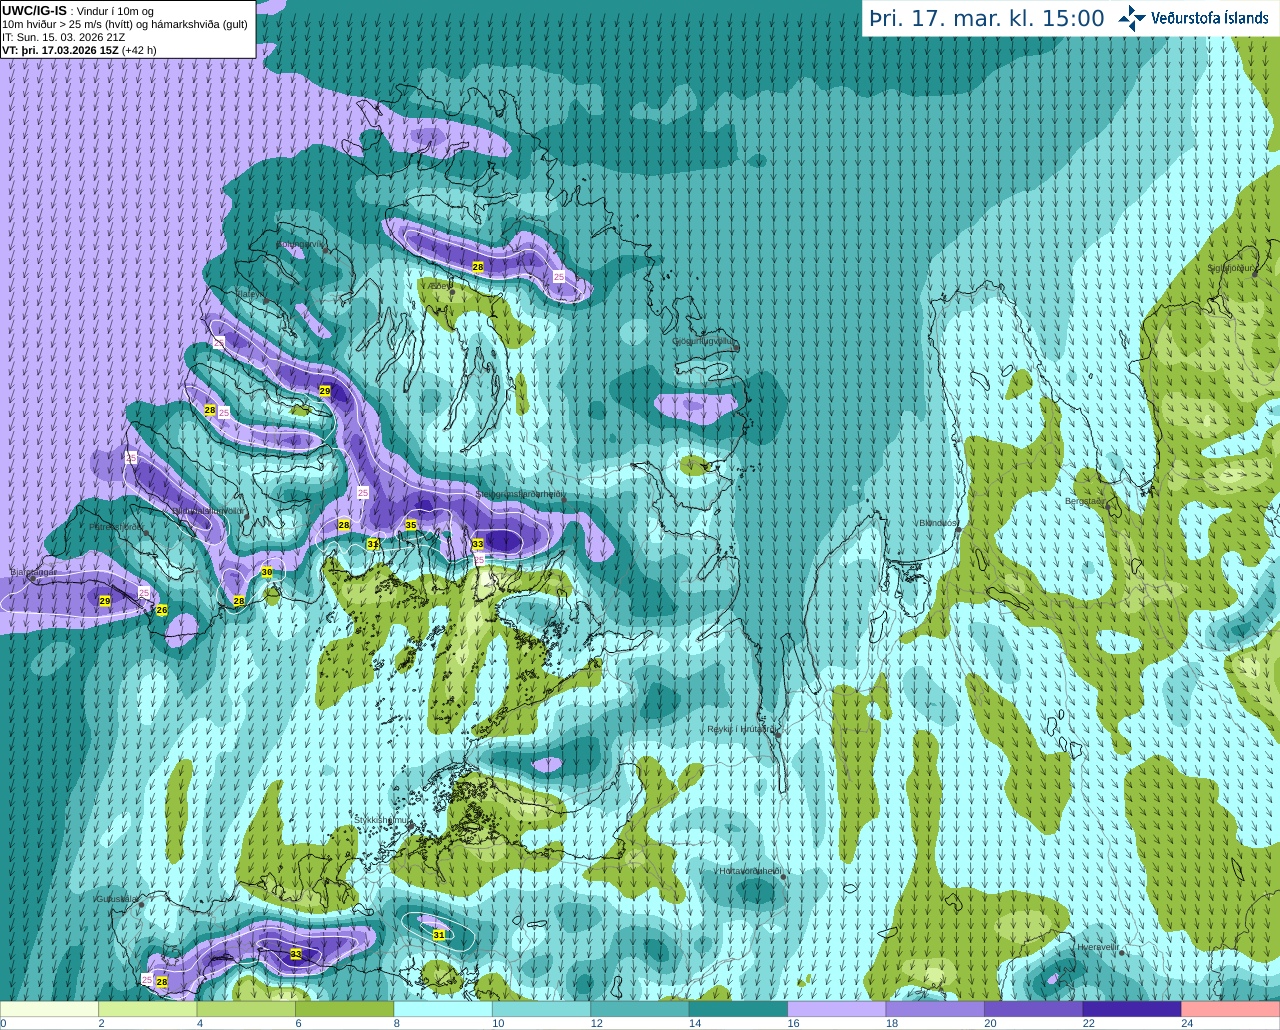Viewport: 1280px width, 1030px height.
Task: Click the Bolungarvík station label
Action: tap(300, 244)
